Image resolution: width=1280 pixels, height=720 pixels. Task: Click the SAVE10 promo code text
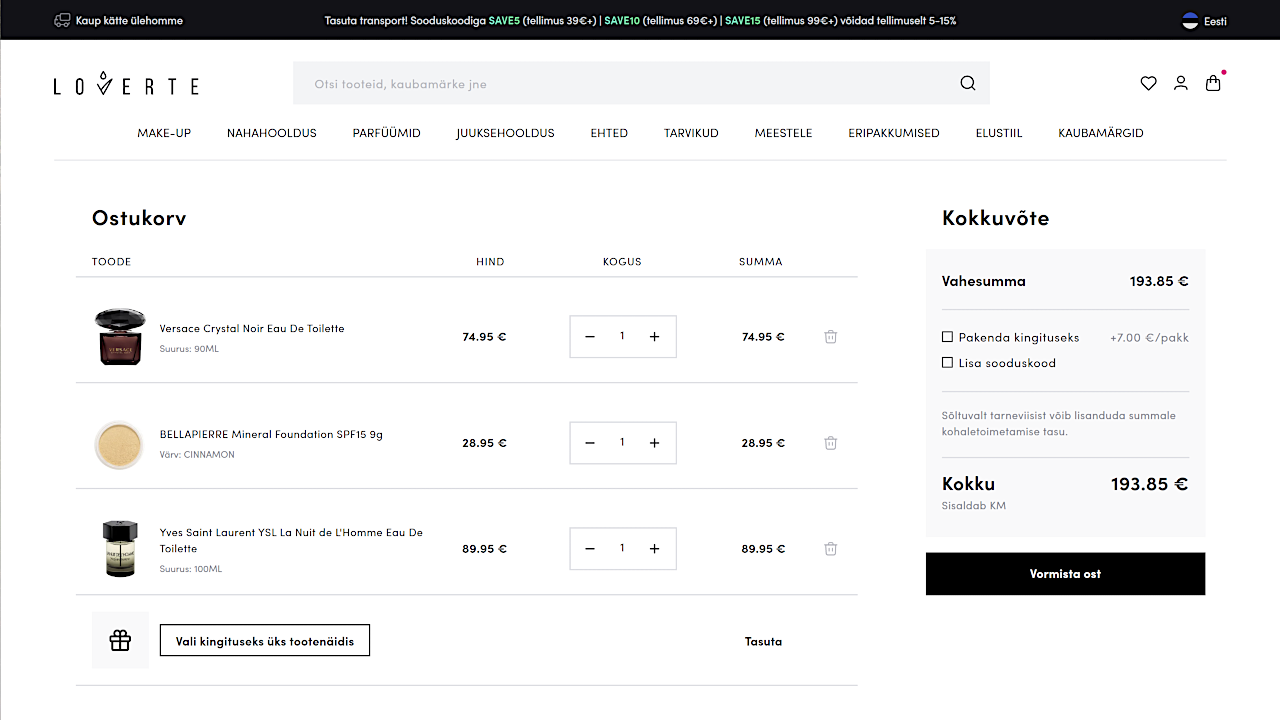coord(622,21)
